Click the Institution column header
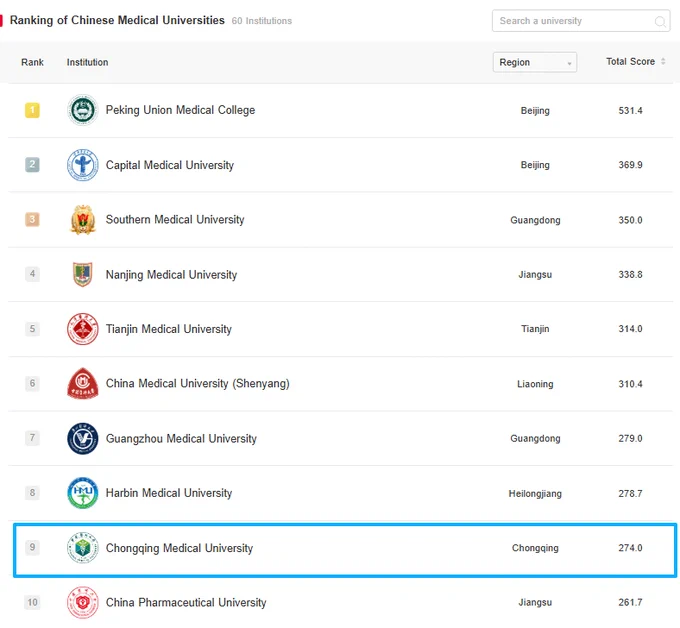The width and height of the screenshot is (680, 628). pyautogui.click(x=87, y=62)
